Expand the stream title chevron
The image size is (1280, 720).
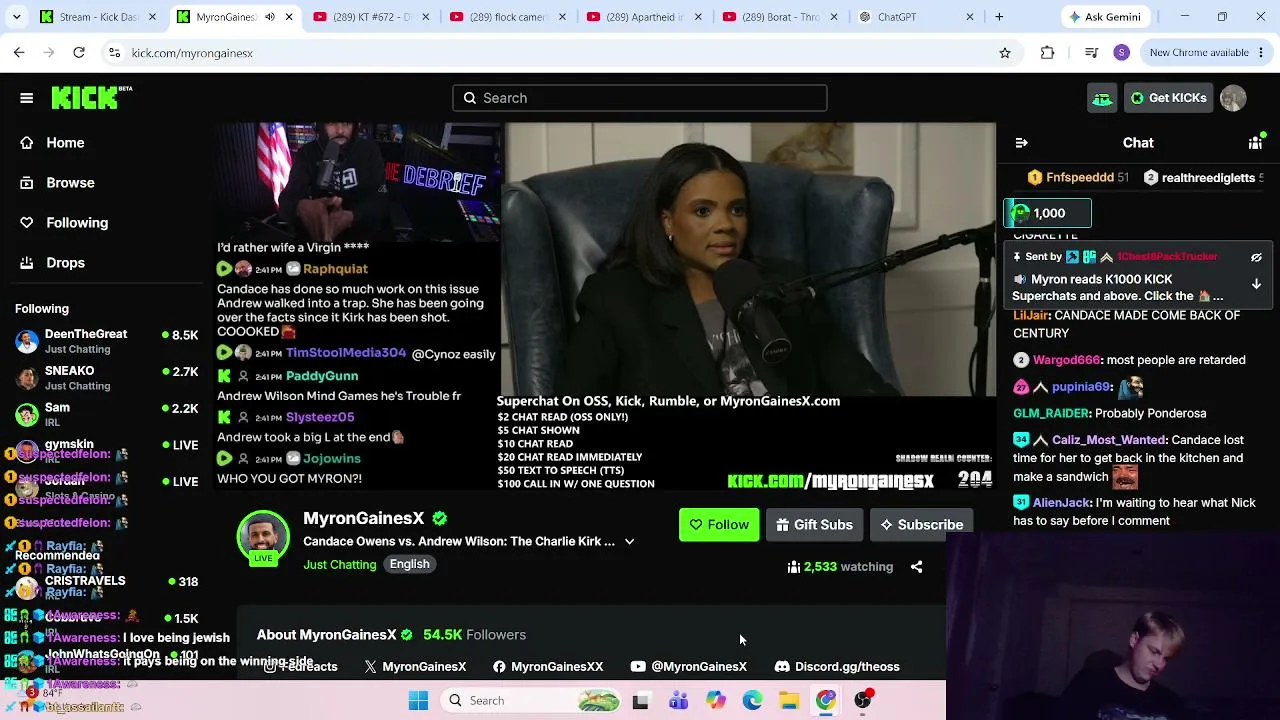[629, 542]
